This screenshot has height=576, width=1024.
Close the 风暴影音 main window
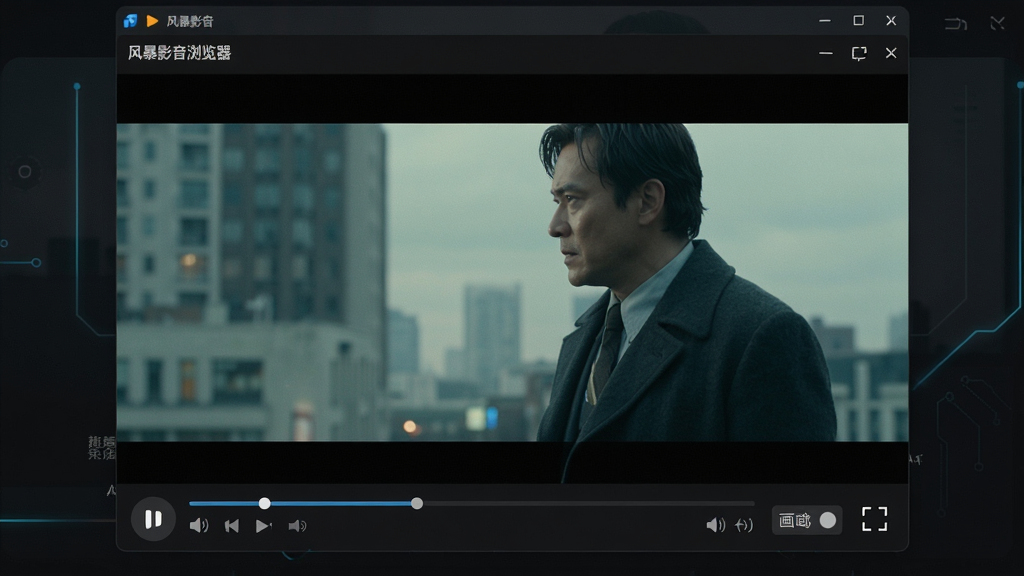891,20
